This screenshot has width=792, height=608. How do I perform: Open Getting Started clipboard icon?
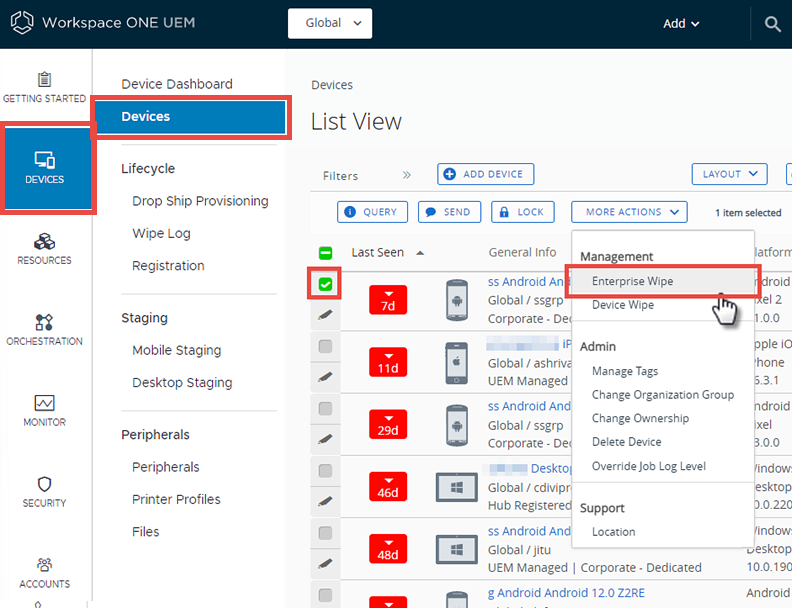(x=44, y=79)
